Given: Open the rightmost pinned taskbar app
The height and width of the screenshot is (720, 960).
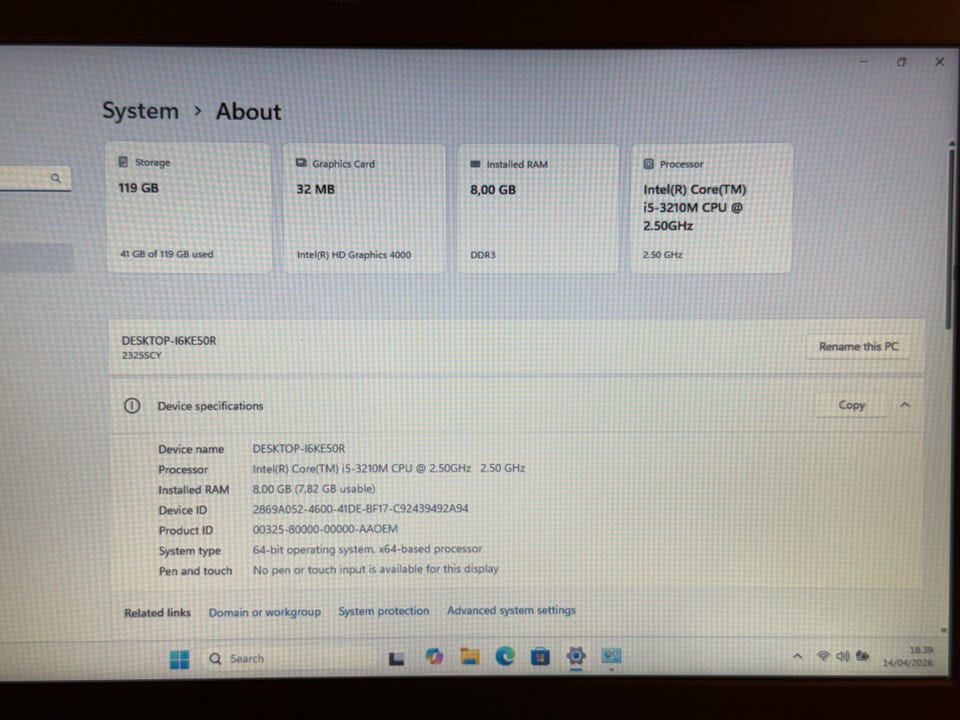Looking at the screenshot, I should [x=611, y=656].
